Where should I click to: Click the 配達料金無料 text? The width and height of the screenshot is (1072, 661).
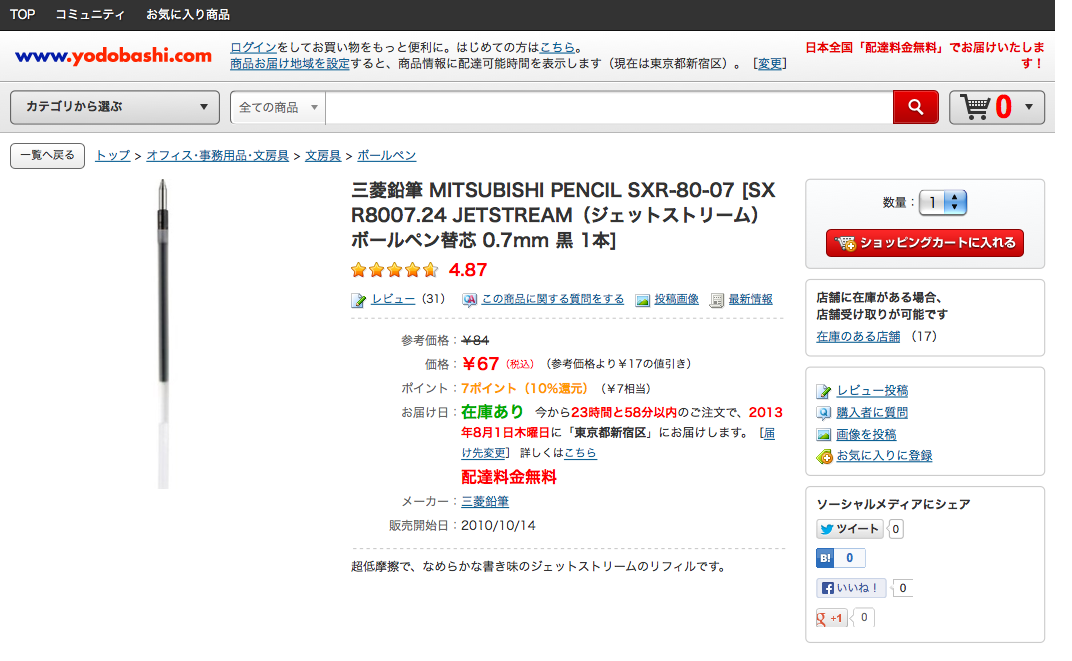509,478
